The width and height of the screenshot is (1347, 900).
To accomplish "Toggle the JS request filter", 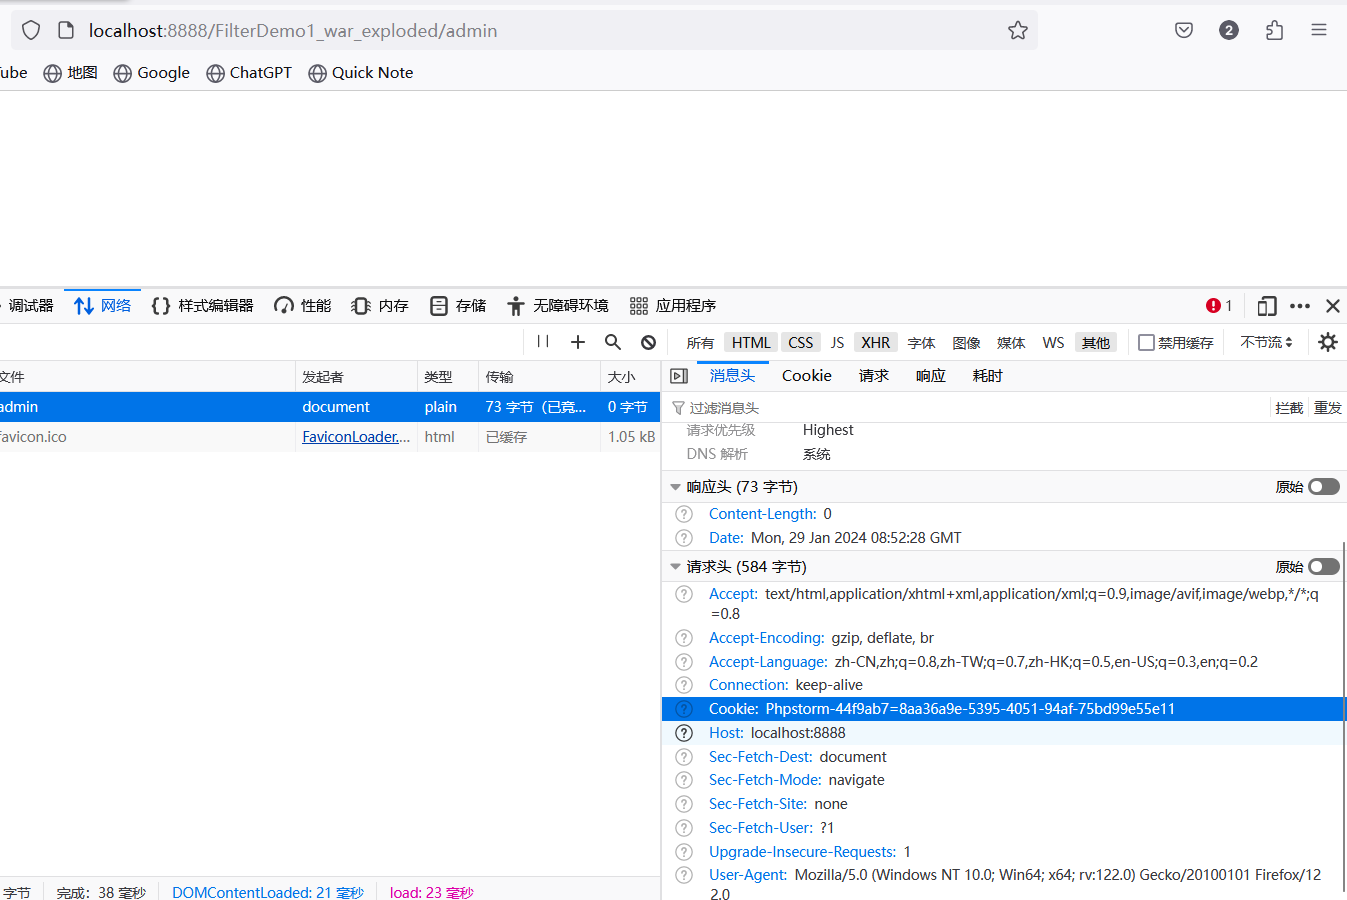I will (x=837, y=342).
